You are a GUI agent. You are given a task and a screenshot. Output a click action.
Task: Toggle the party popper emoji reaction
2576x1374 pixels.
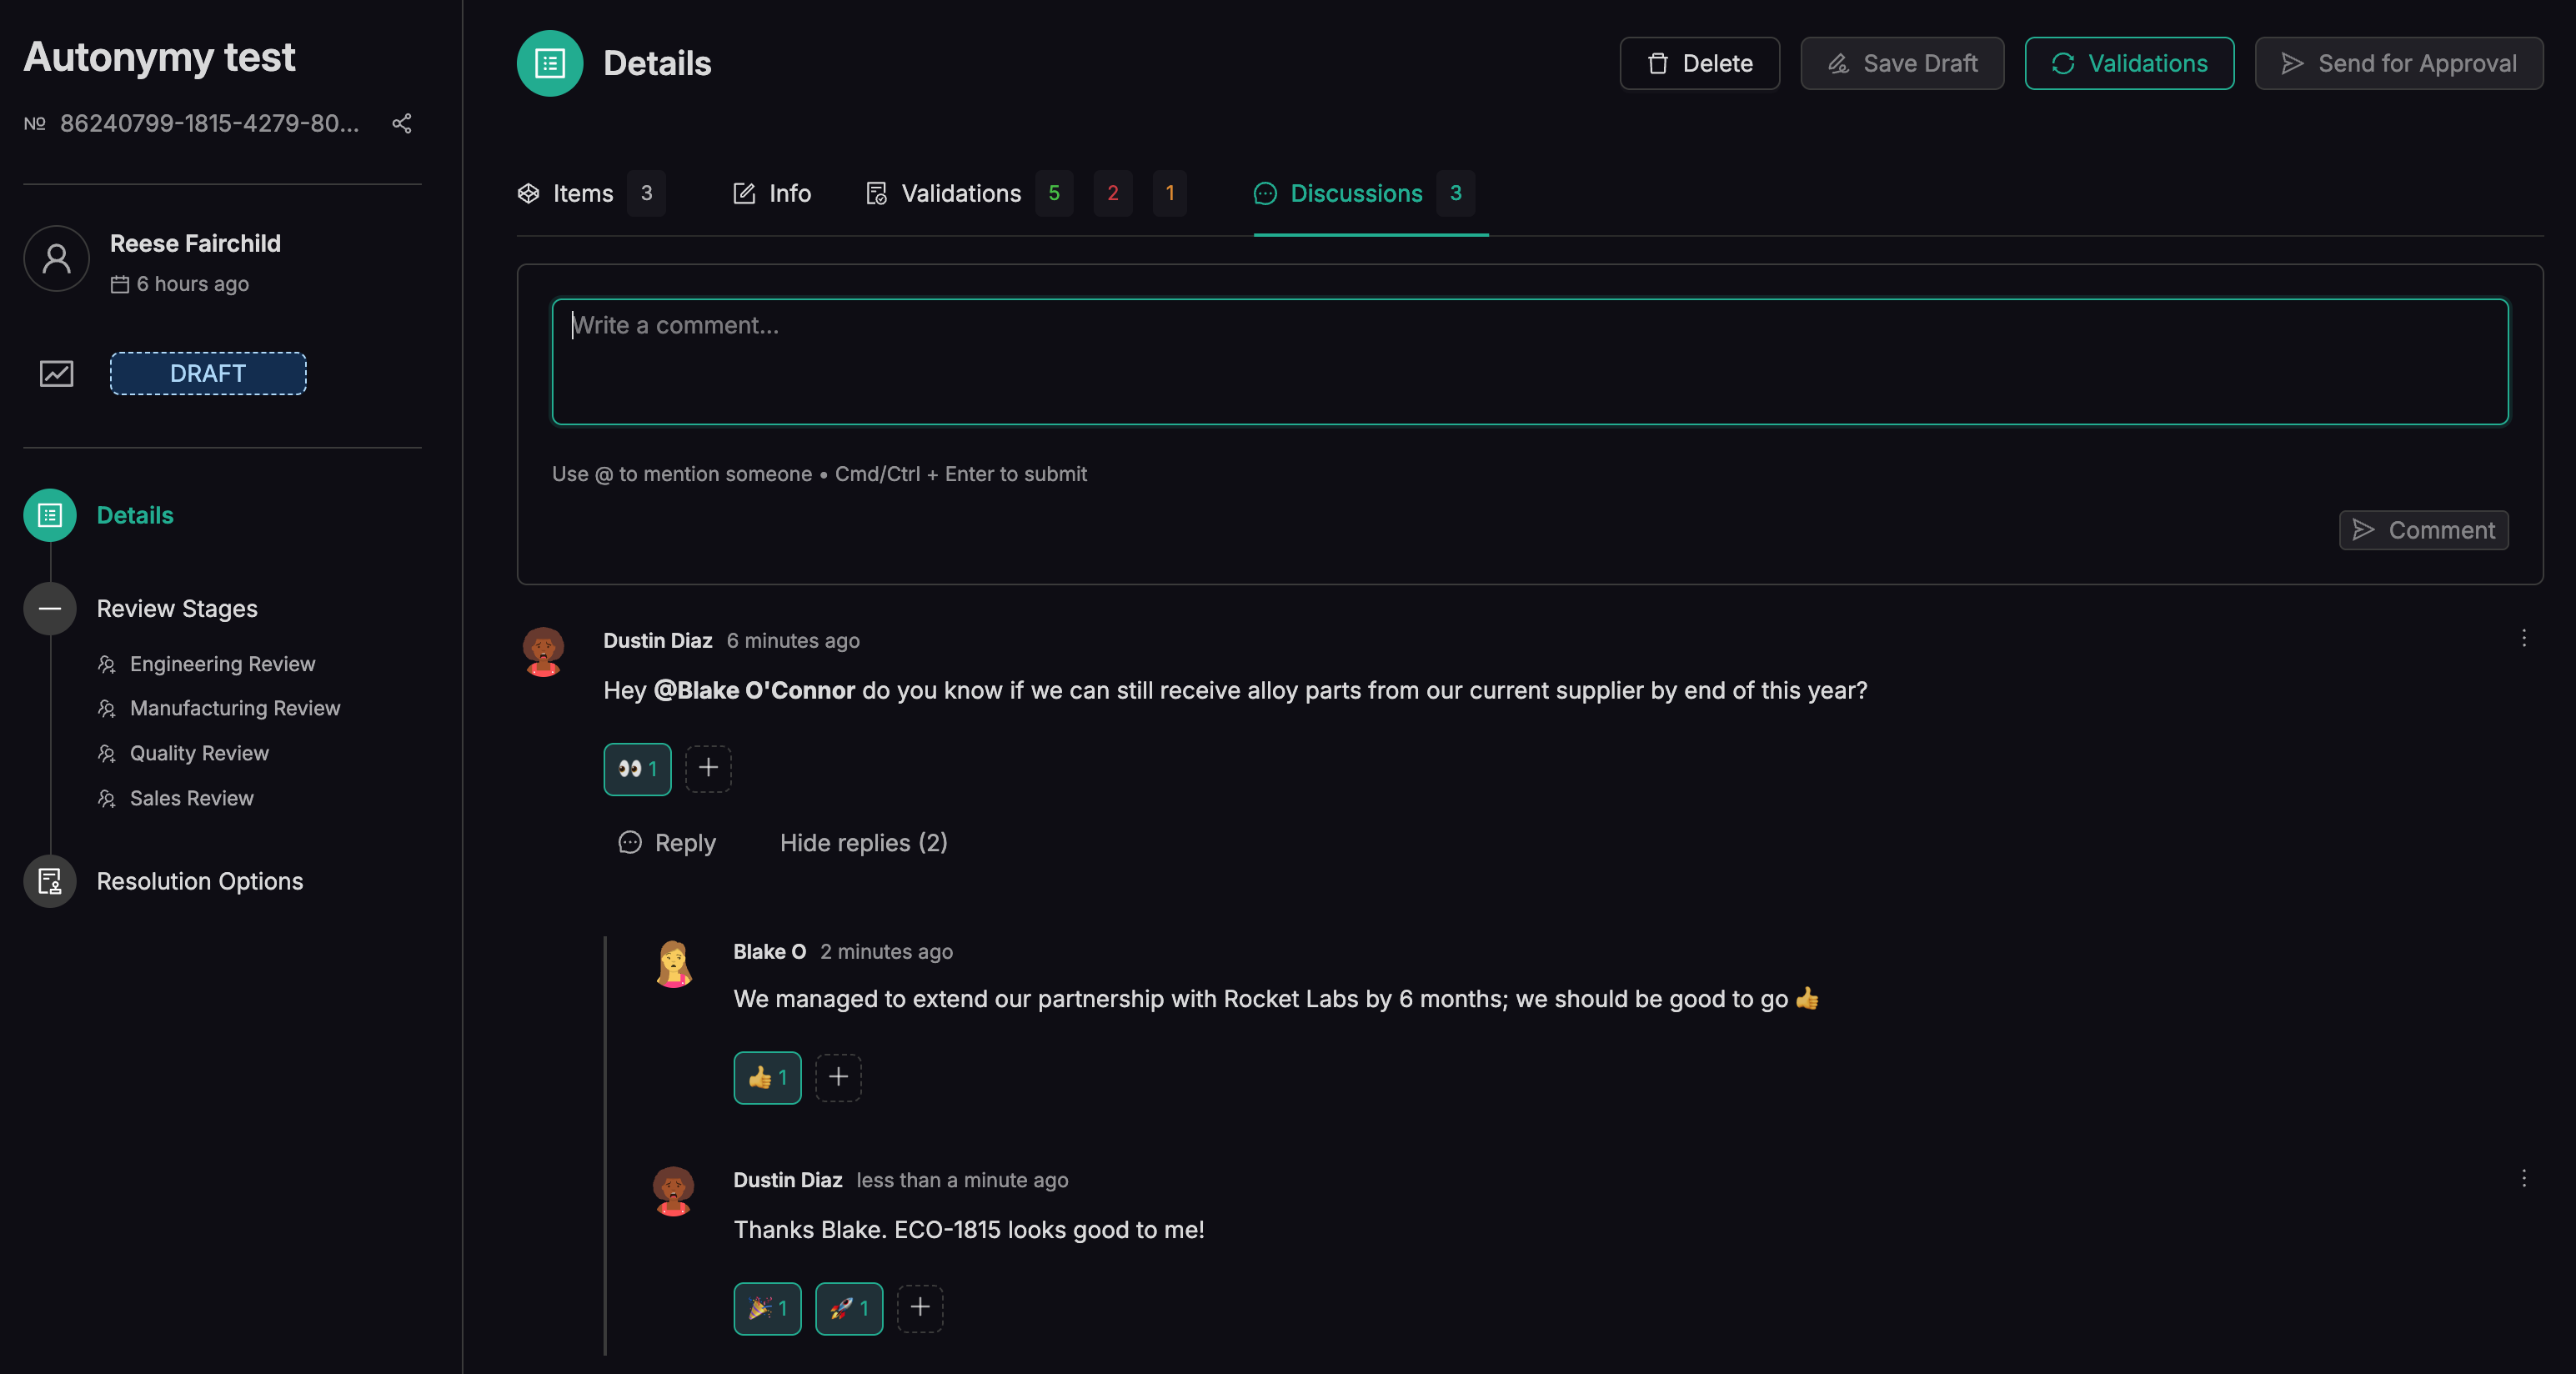pyautogui.click(x=767, y=1308)
